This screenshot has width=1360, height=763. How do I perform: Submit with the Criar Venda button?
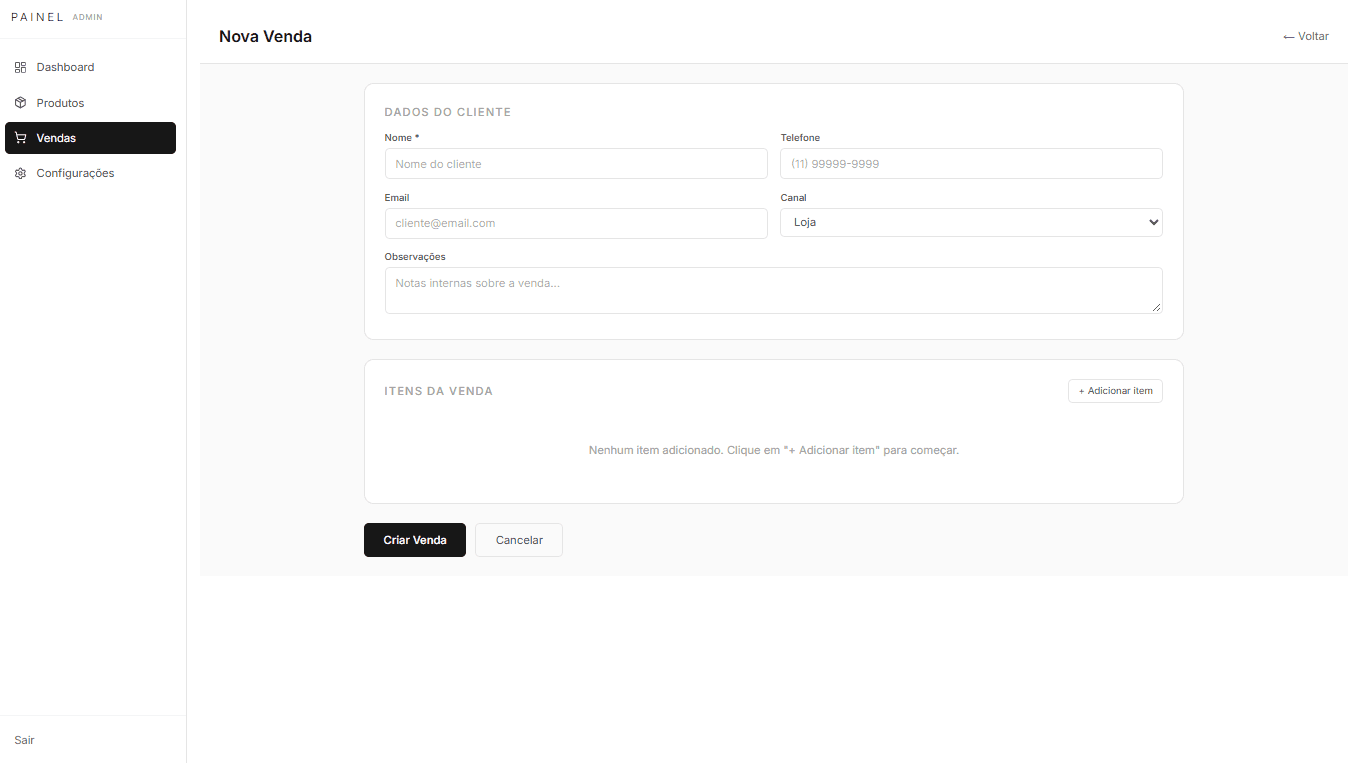pos(415,540)
